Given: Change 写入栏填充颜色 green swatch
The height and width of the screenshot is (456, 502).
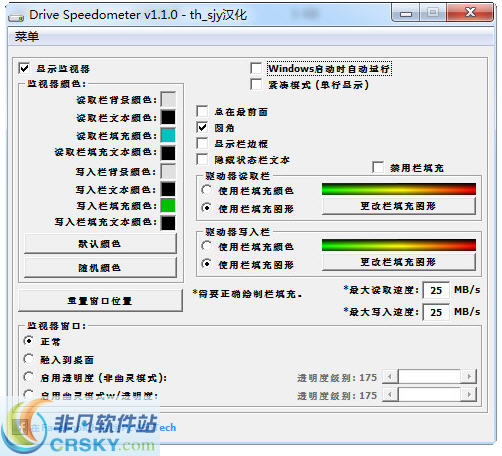Looking at the screenshot, I should click(x=168, y=205).
